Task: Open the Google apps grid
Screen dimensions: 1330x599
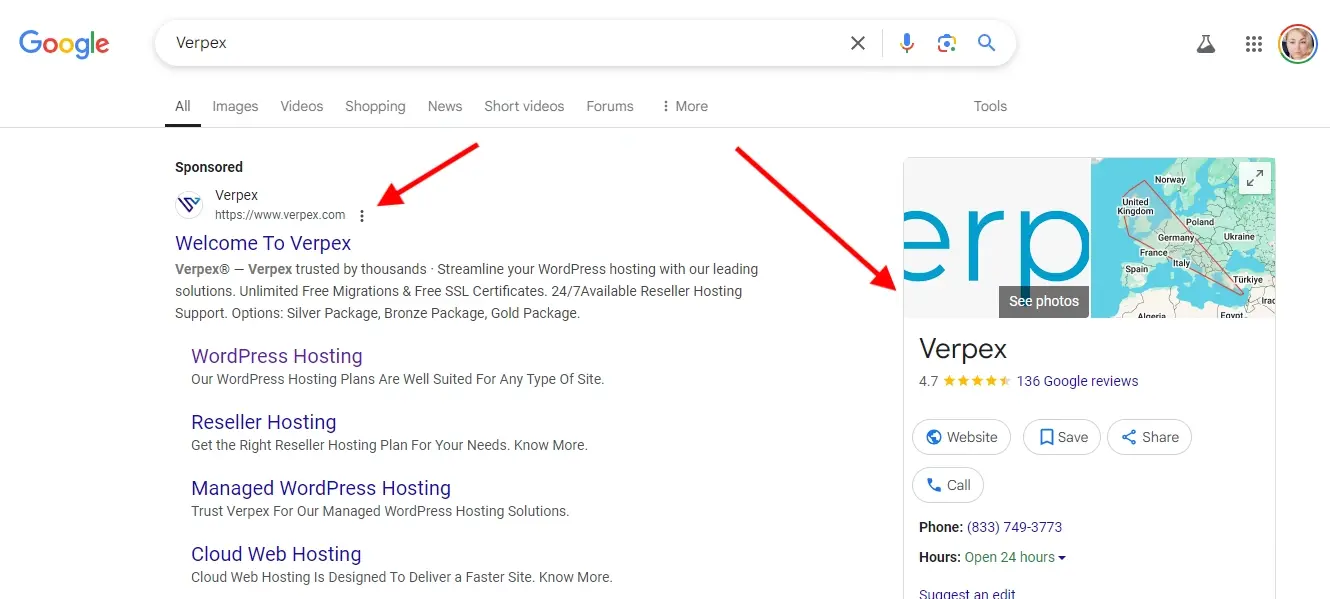Action: pos(1254,44)
